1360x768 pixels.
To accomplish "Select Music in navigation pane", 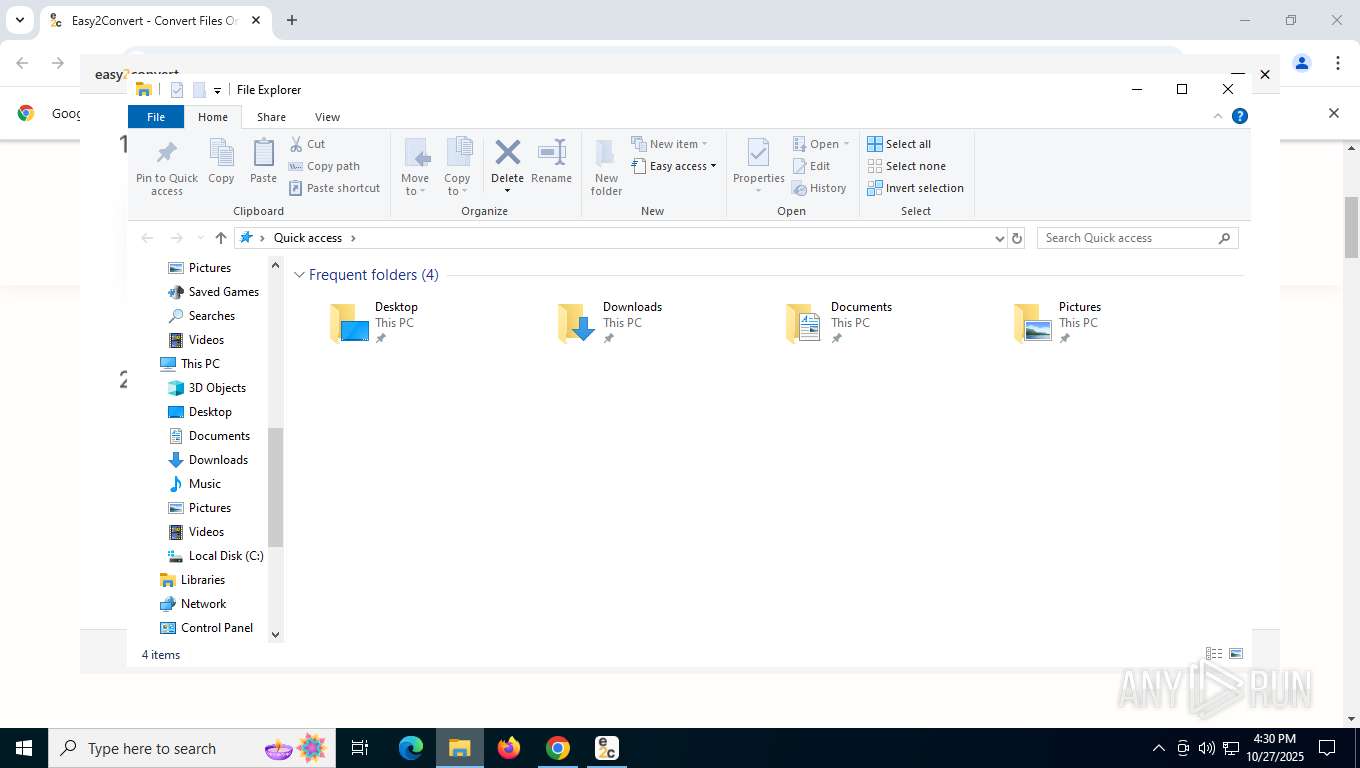I will (x=194, y=484).
